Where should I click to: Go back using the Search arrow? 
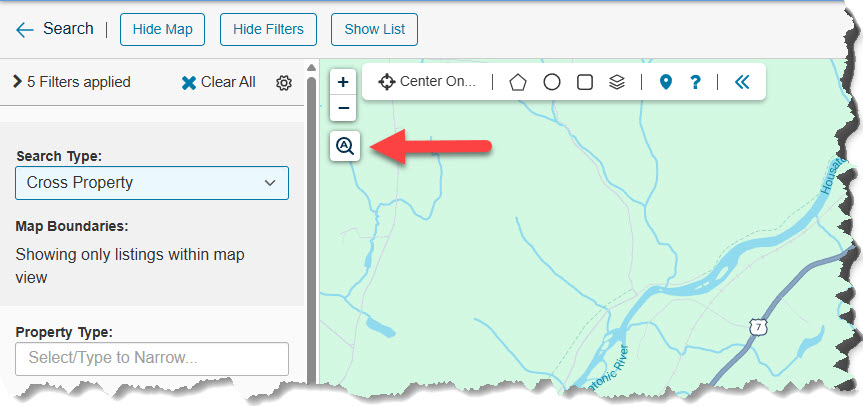pos(25,30)
